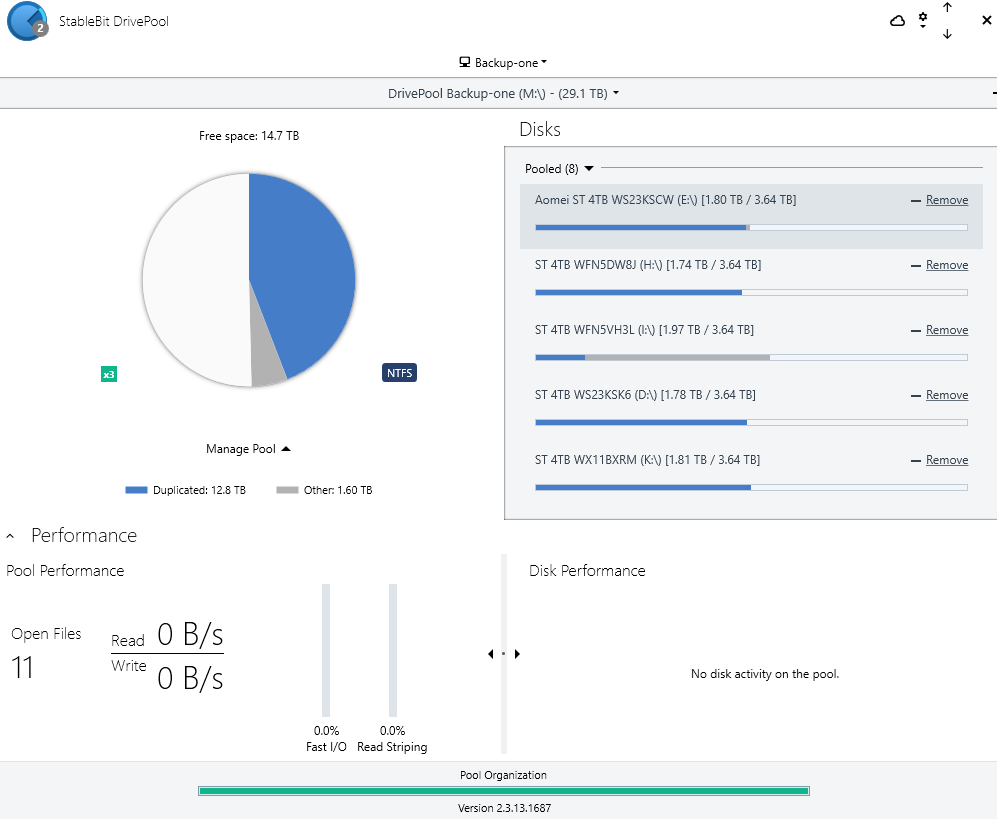
Task: Click the left arrow on performance splitter
Action: coord(491,654)
